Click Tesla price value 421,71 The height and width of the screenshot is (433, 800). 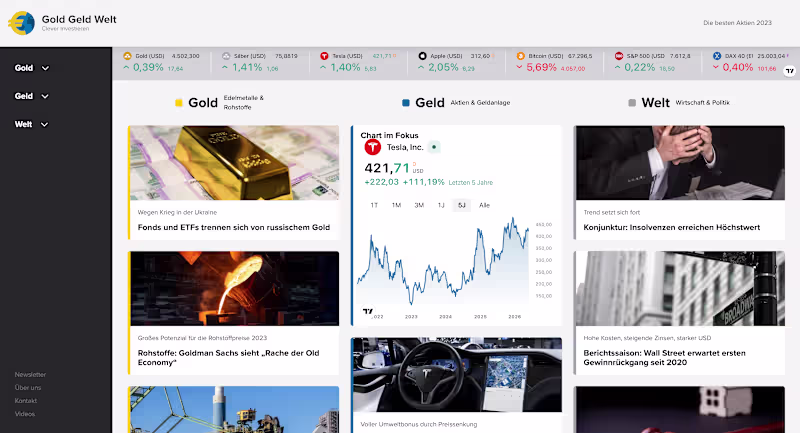(387, 168)
